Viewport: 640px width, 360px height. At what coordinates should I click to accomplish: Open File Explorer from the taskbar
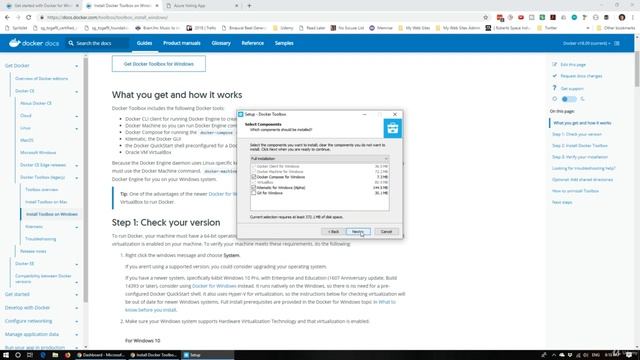(x=55, y=355)
